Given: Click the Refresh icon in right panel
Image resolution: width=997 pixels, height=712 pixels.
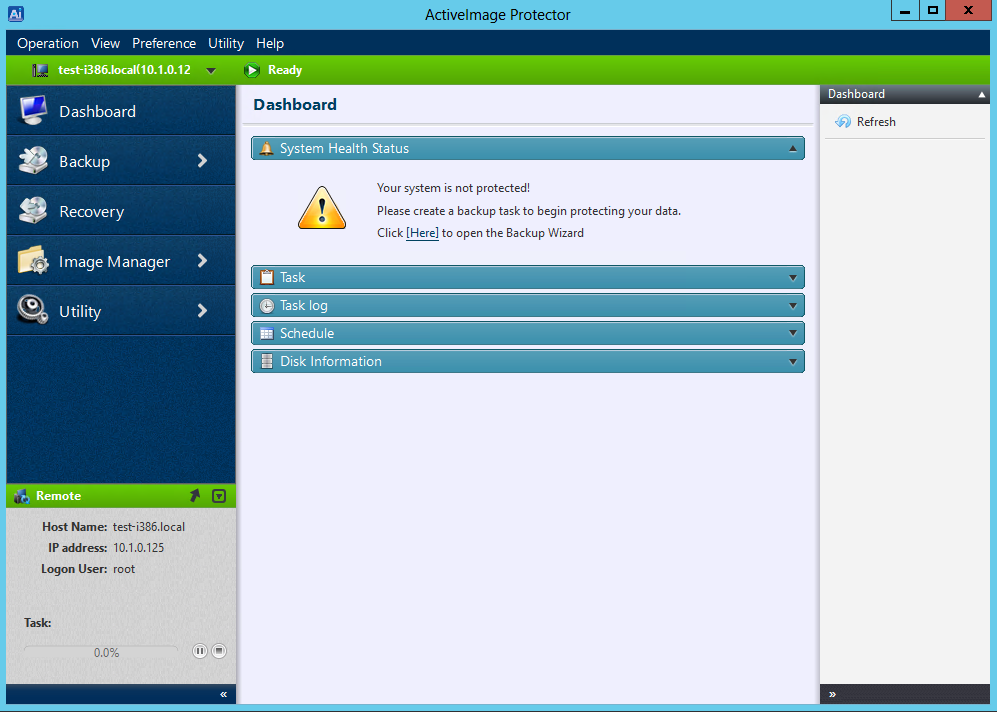Looking at the screenshot, I should tap(842, 122).
